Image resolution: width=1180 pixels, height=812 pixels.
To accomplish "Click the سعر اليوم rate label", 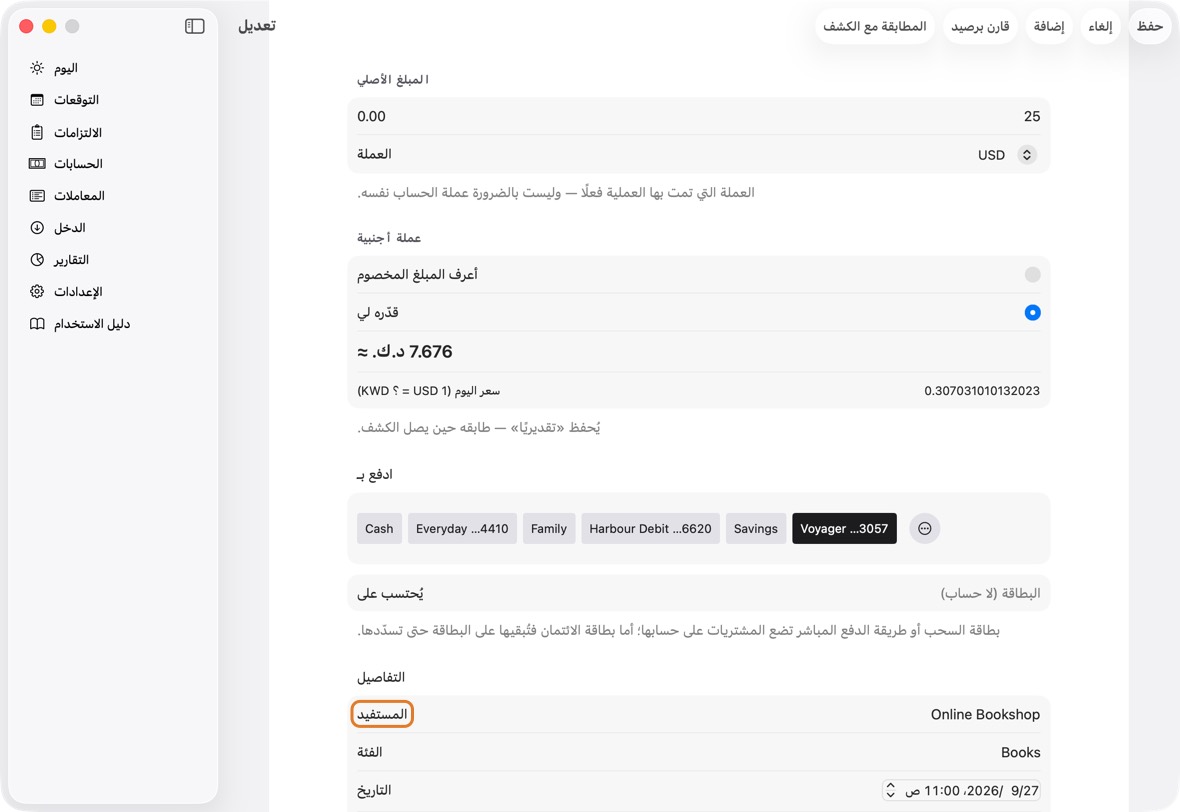I will click(x=428, y=391).
